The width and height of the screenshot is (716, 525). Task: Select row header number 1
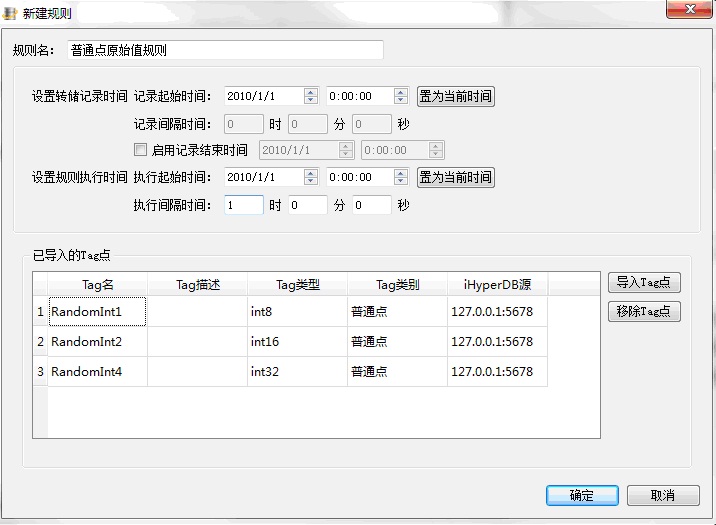40,311
